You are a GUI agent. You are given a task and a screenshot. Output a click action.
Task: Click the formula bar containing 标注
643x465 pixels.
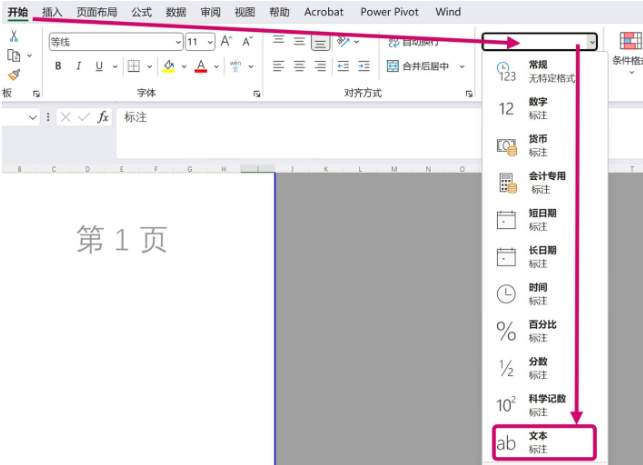tap(299, 133)
